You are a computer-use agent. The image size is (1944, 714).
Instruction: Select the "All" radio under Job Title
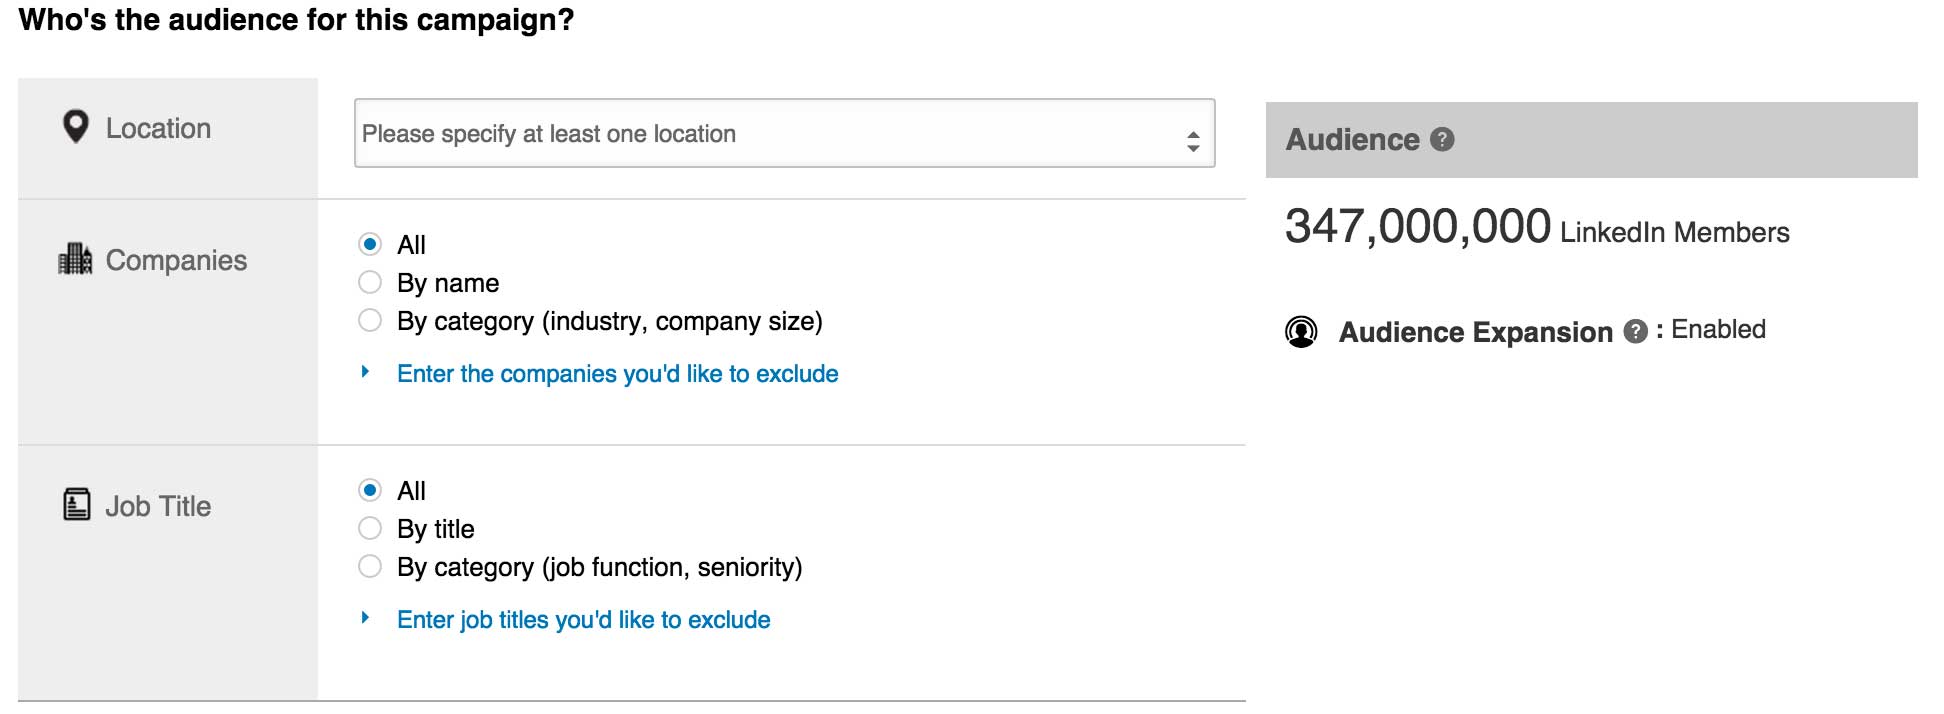coord(370,490)
